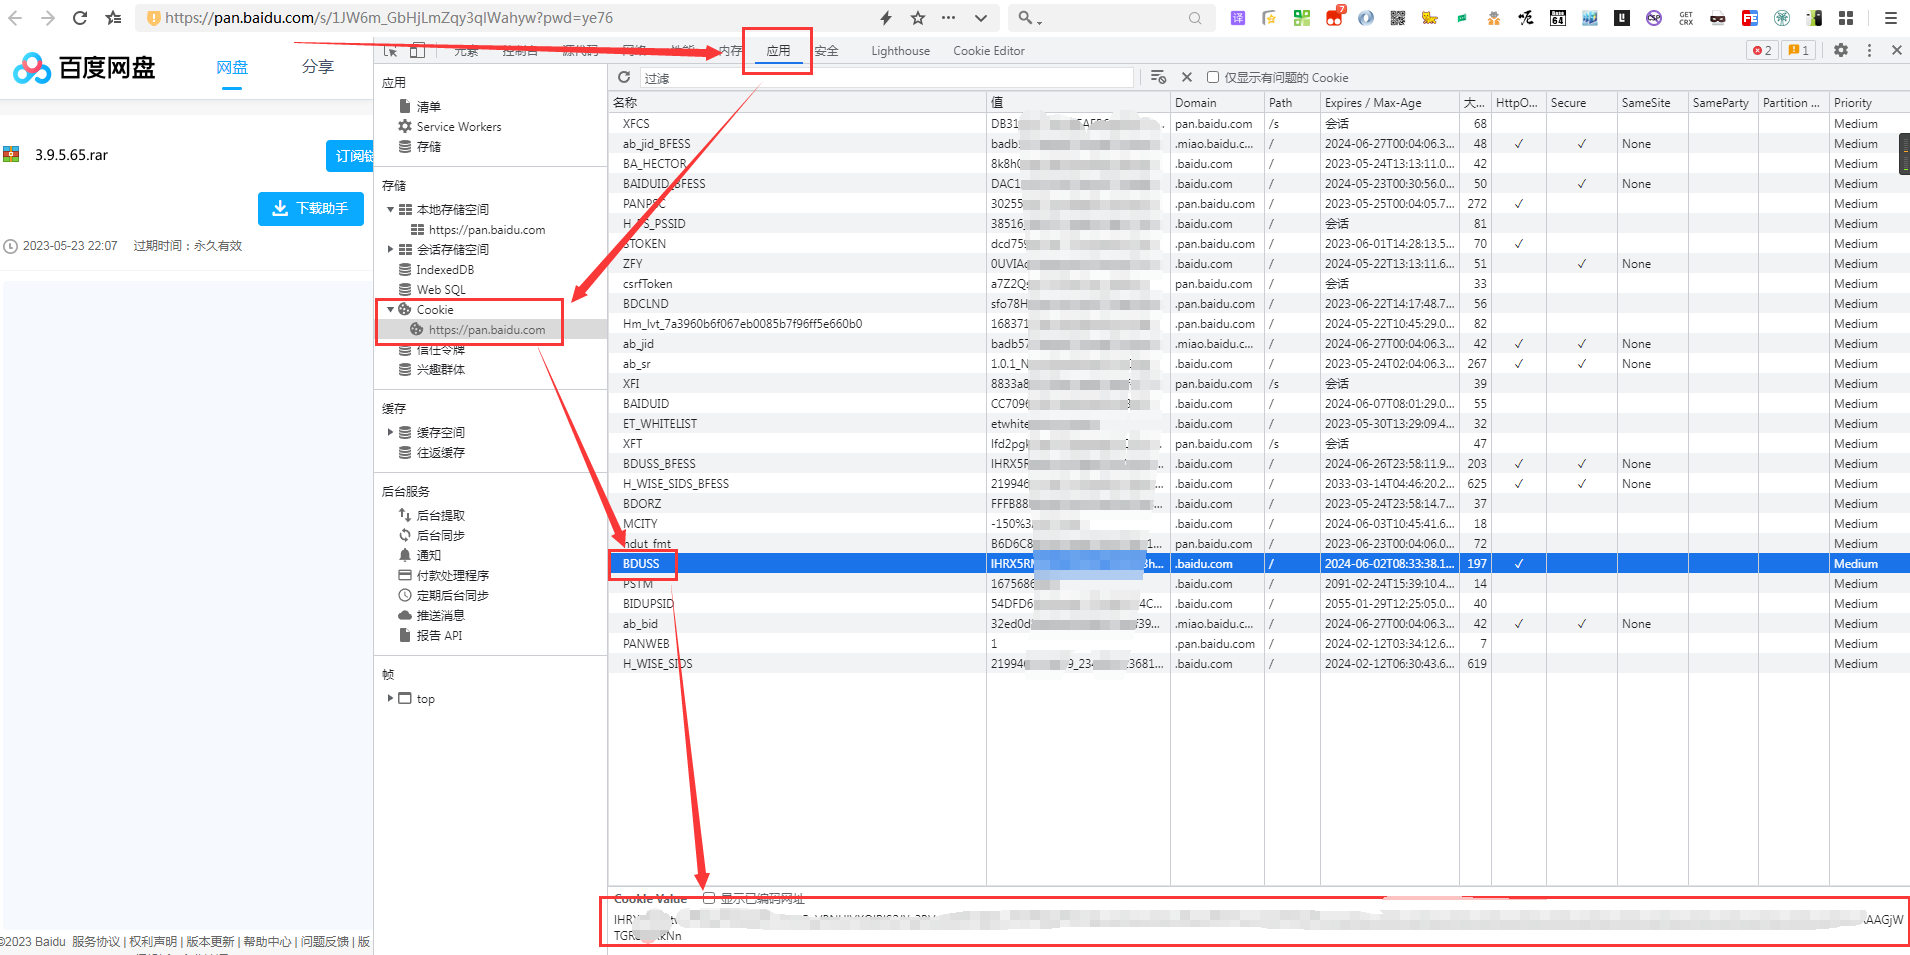The width and height of the screenshot is (1910, 955).
Task: Click the browser reload icon
Action: 80,18
